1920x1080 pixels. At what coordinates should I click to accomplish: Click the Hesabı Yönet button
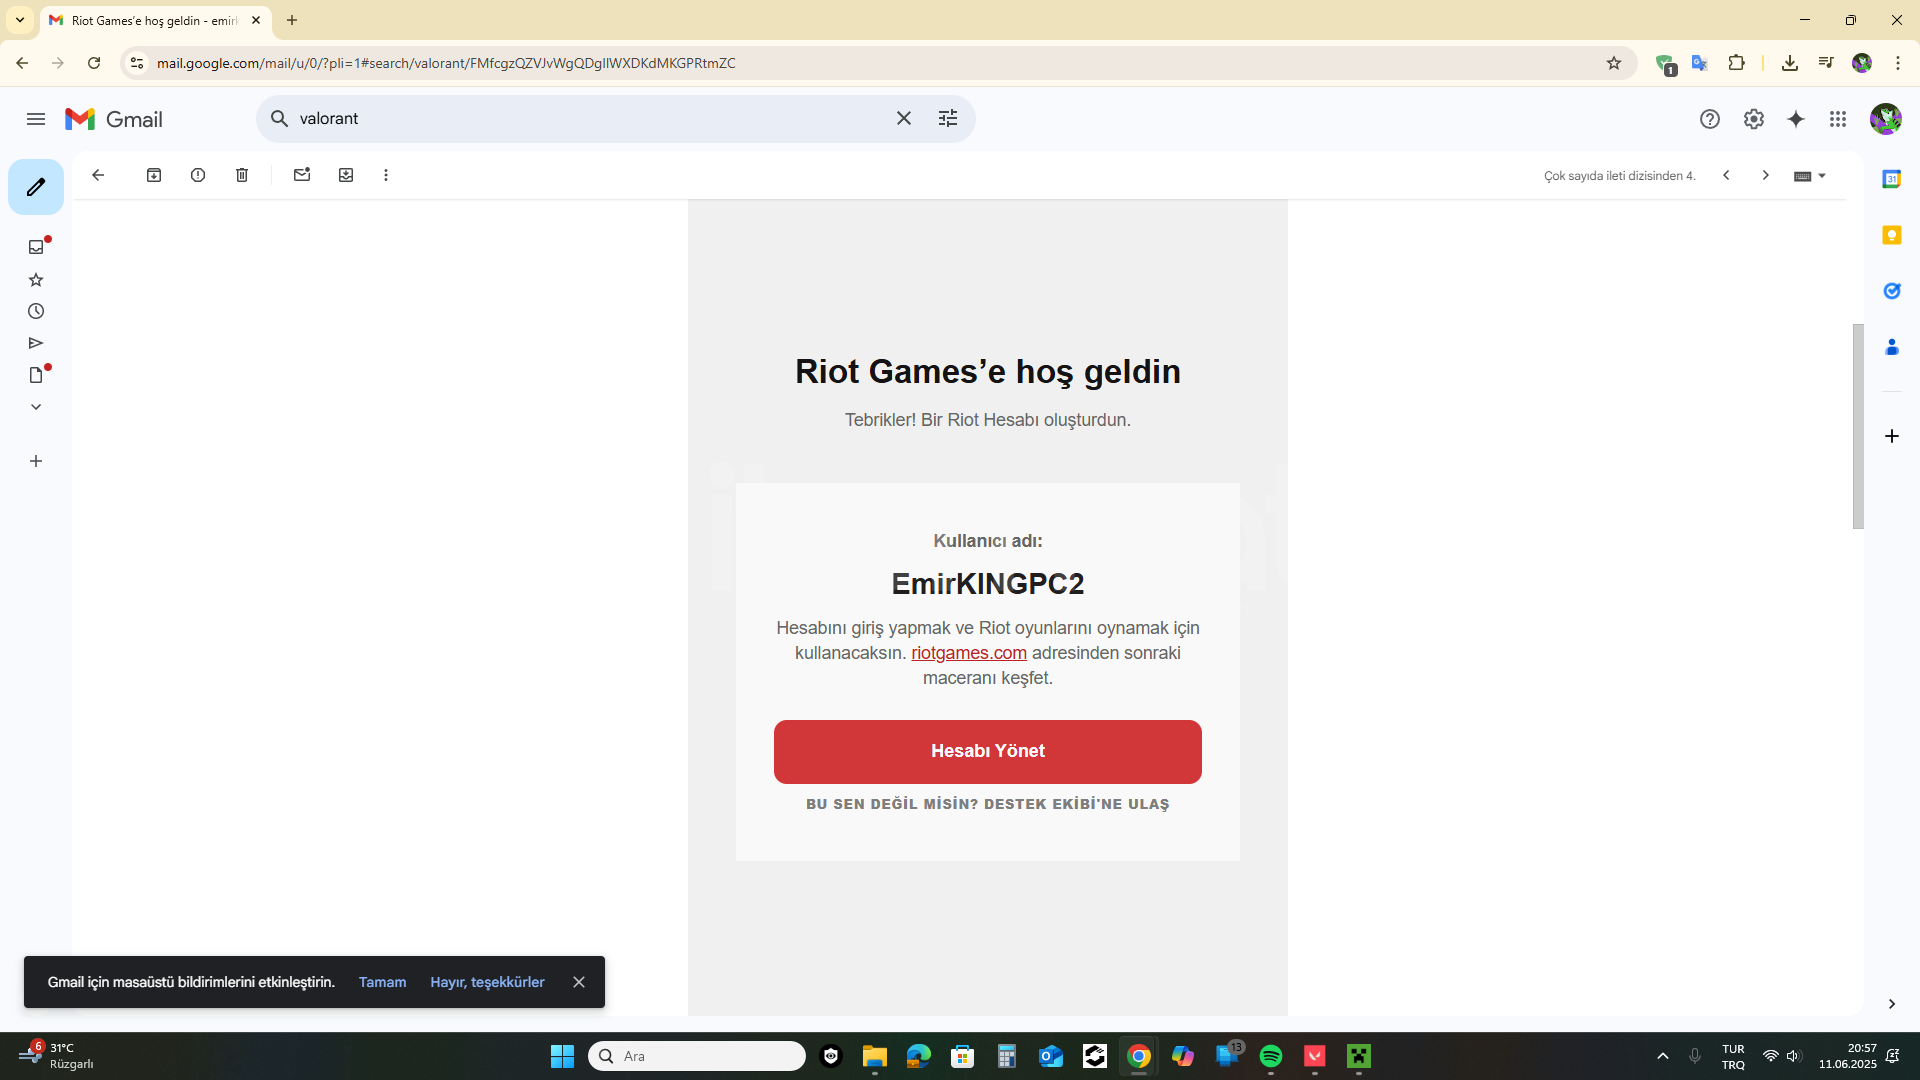[988, 751]
